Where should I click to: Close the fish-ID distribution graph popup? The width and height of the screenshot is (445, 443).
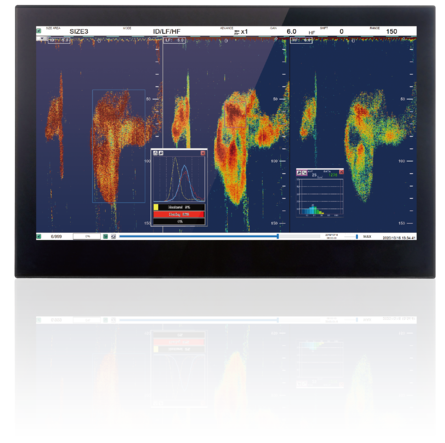click(x=203, y=153)
